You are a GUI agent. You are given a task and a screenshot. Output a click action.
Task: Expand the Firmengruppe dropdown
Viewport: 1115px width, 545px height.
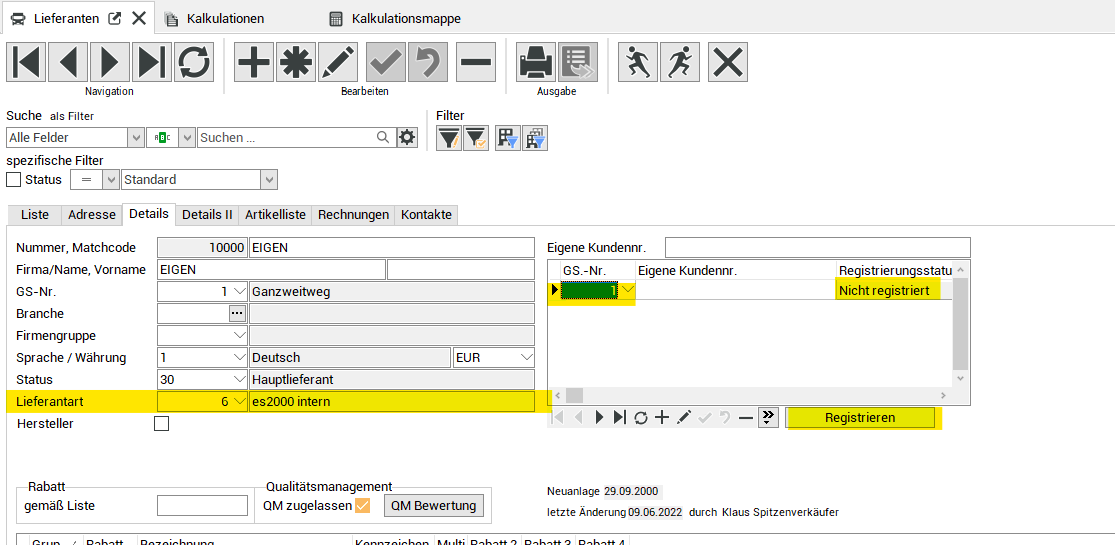coord(238,335)
